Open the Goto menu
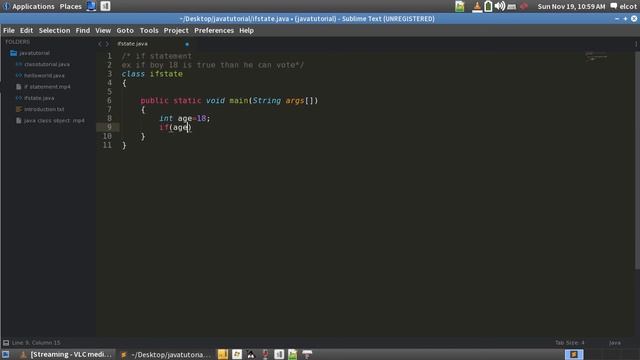This screenshot has height=360, width=640. click(125, 31)
